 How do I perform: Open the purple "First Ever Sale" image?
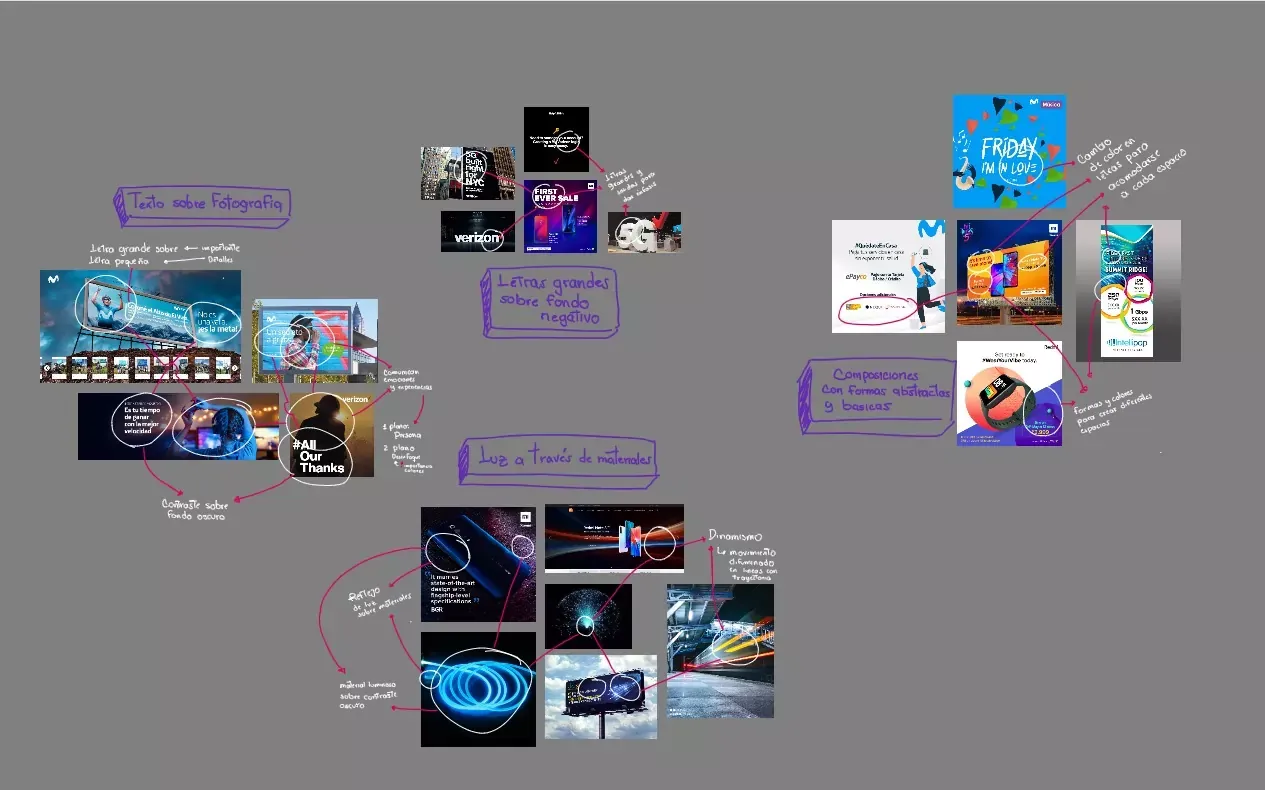[560, 216]
